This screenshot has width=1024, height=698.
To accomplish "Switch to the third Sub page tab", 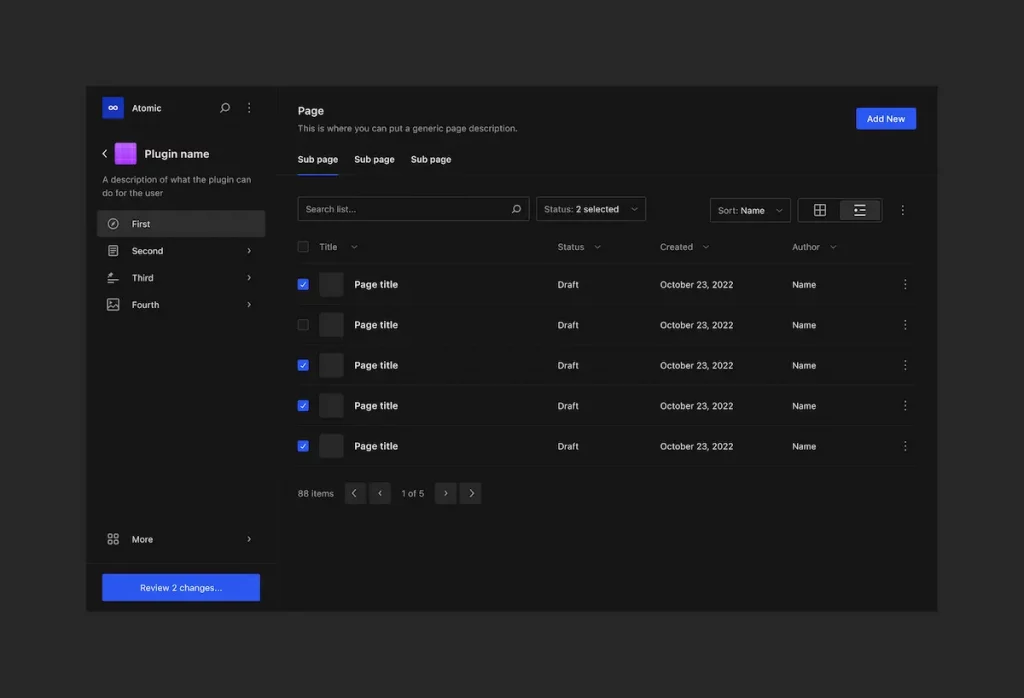I will [x=431, y=160].
